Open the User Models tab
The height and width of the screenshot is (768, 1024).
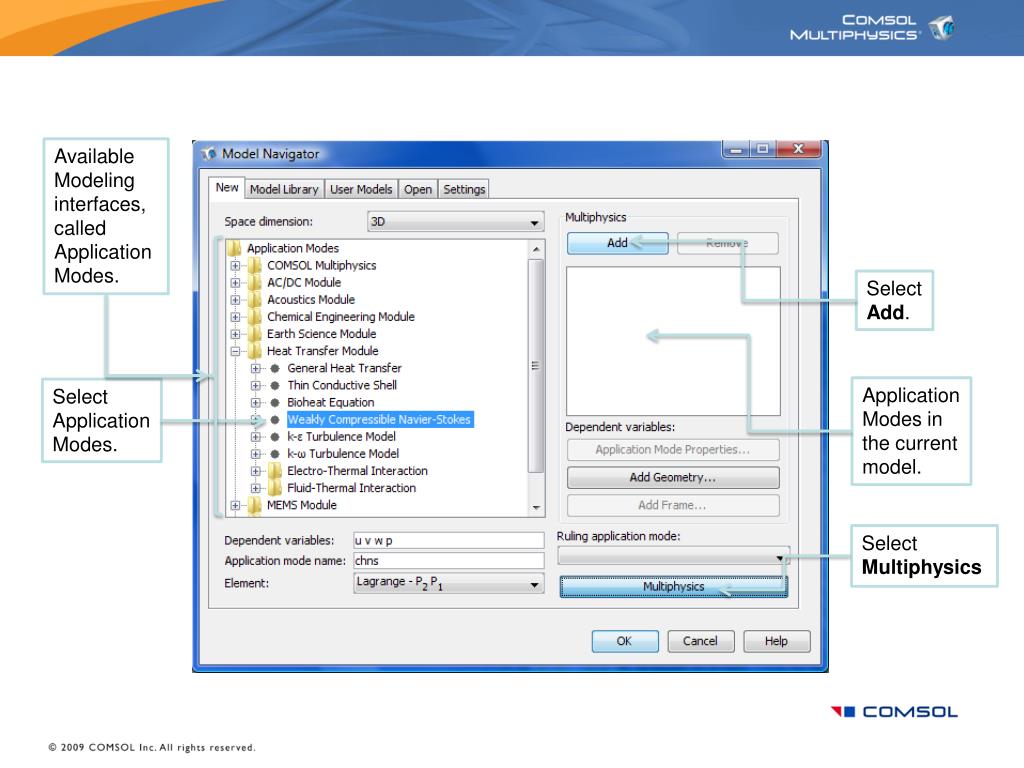pos(360,189)
